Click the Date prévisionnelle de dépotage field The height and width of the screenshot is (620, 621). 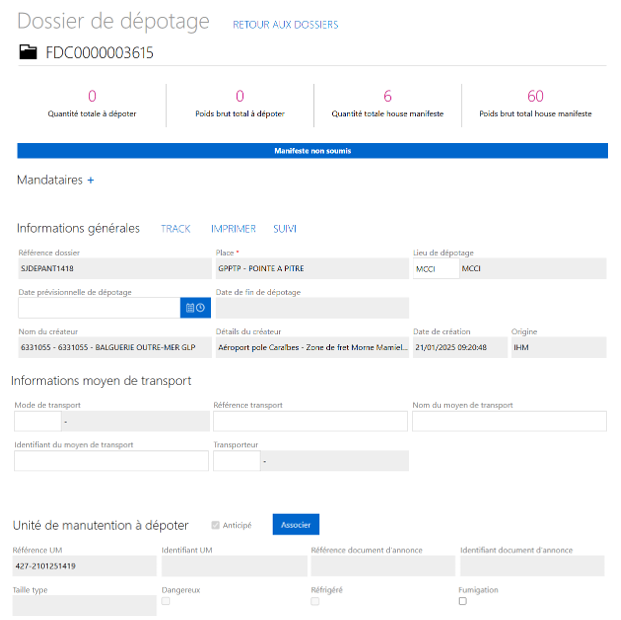click(x=97, y=308)
